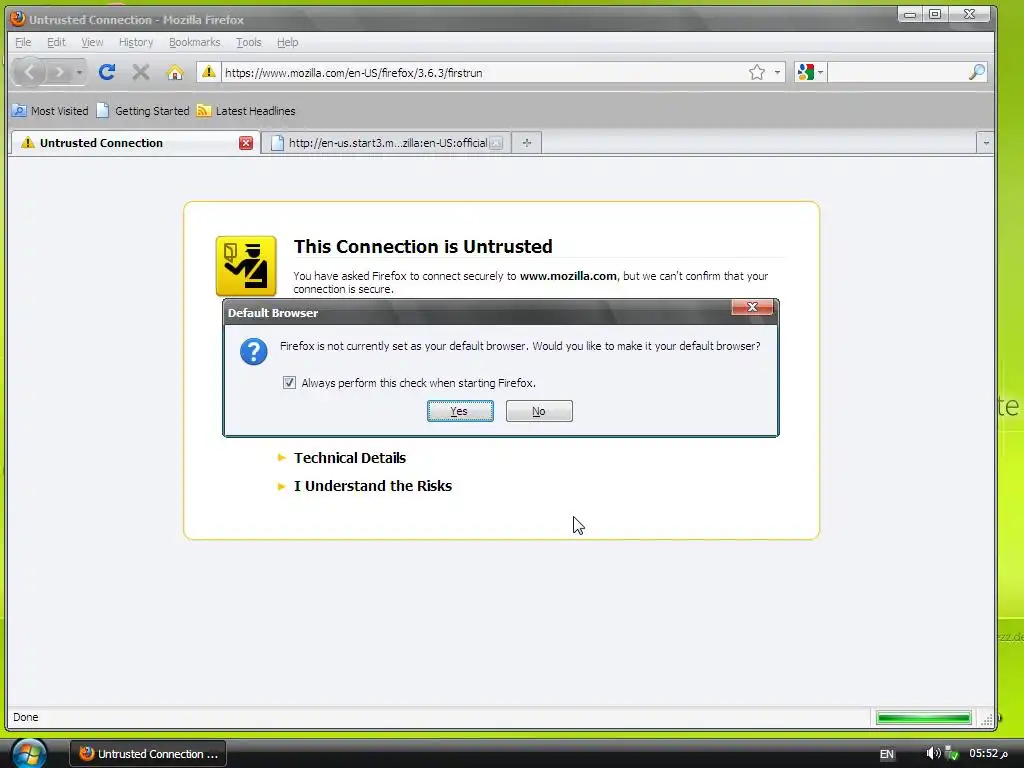Open the File menu
This screenshot has height=768, width=1024.
point(23,42)
